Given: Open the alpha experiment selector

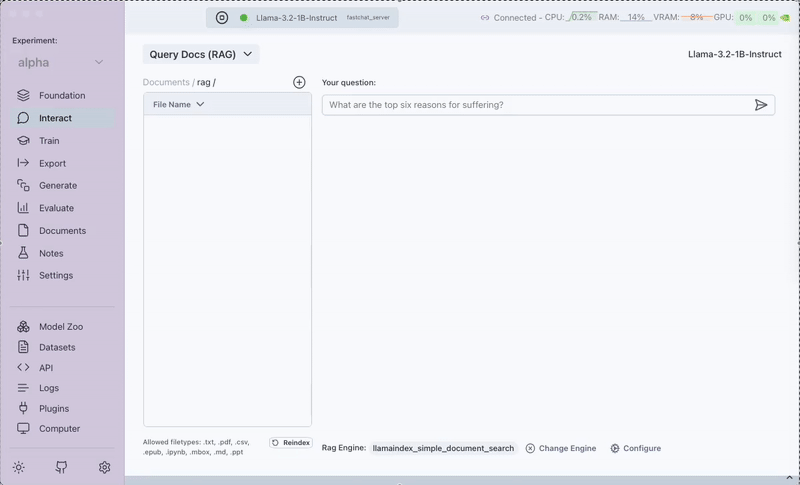Looking at the screenshot, I should tap(60, 63).
